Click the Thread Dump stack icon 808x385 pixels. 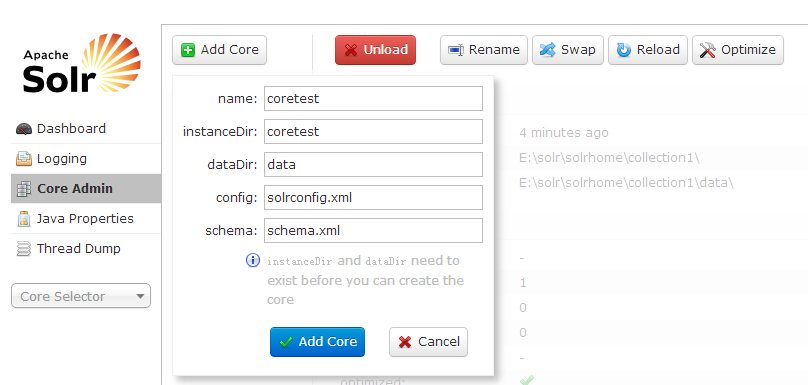pos(24,249)
